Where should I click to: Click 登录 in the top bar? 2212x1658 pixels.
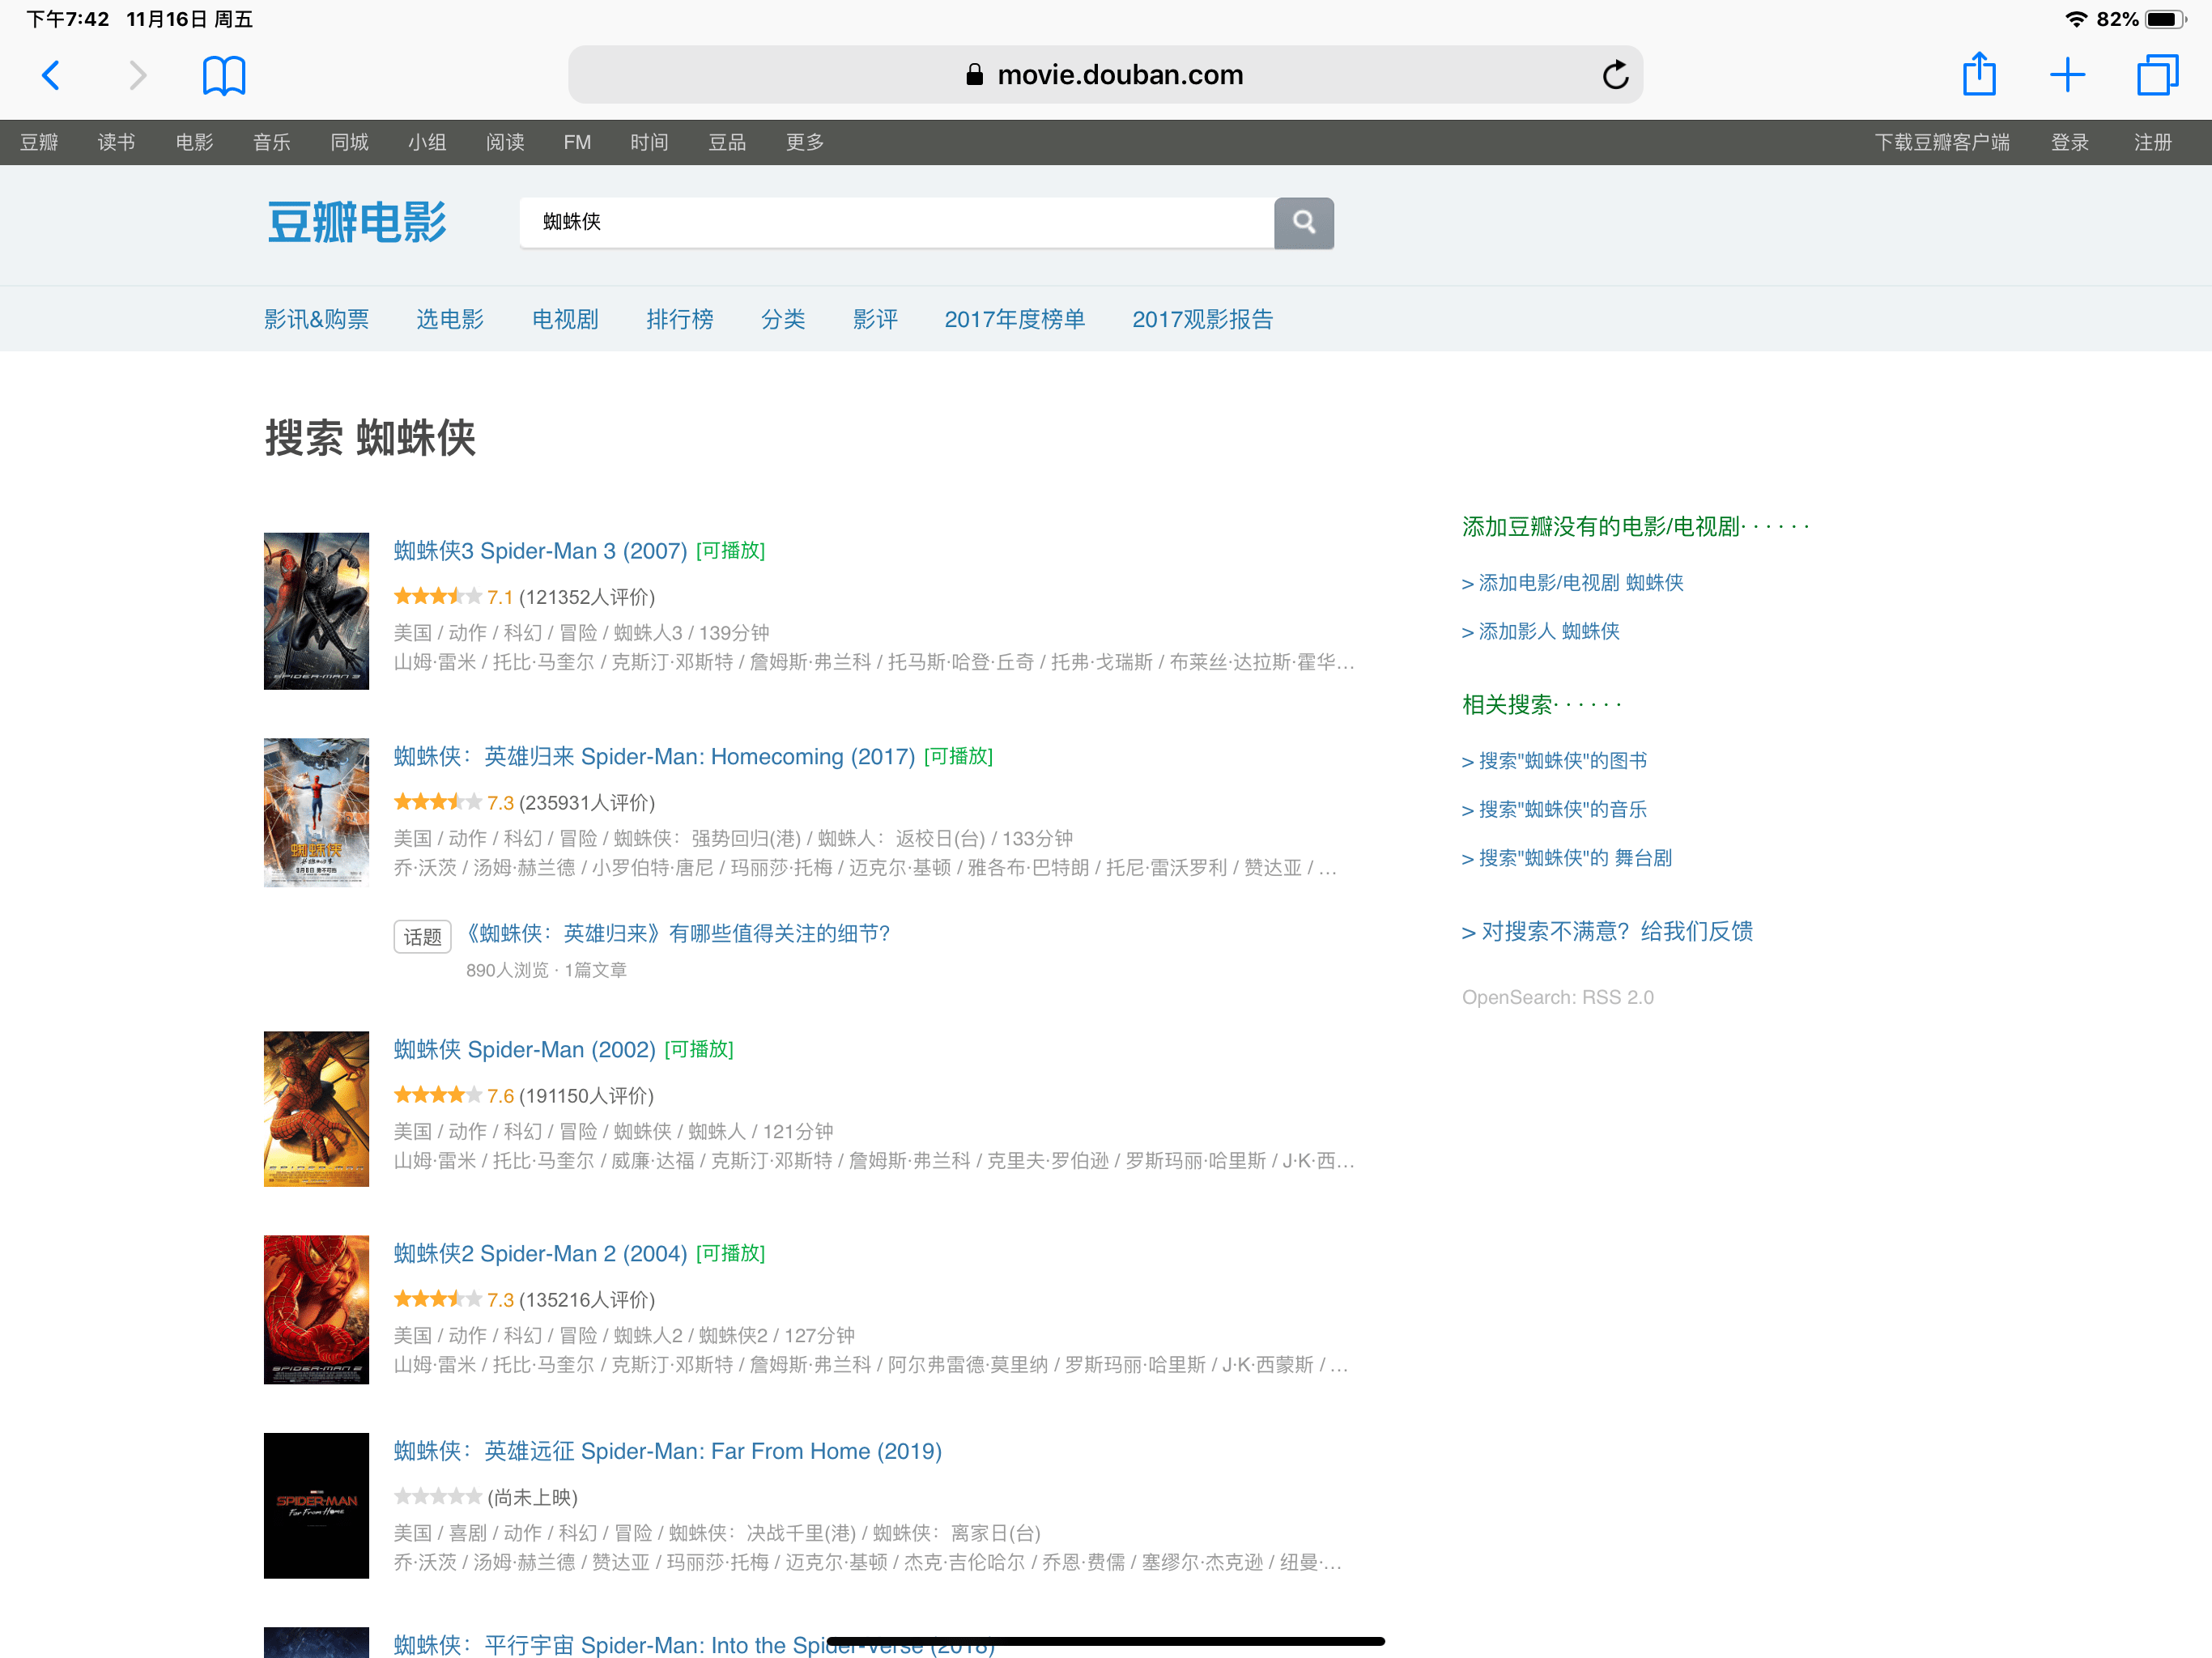coord(2069,142)
